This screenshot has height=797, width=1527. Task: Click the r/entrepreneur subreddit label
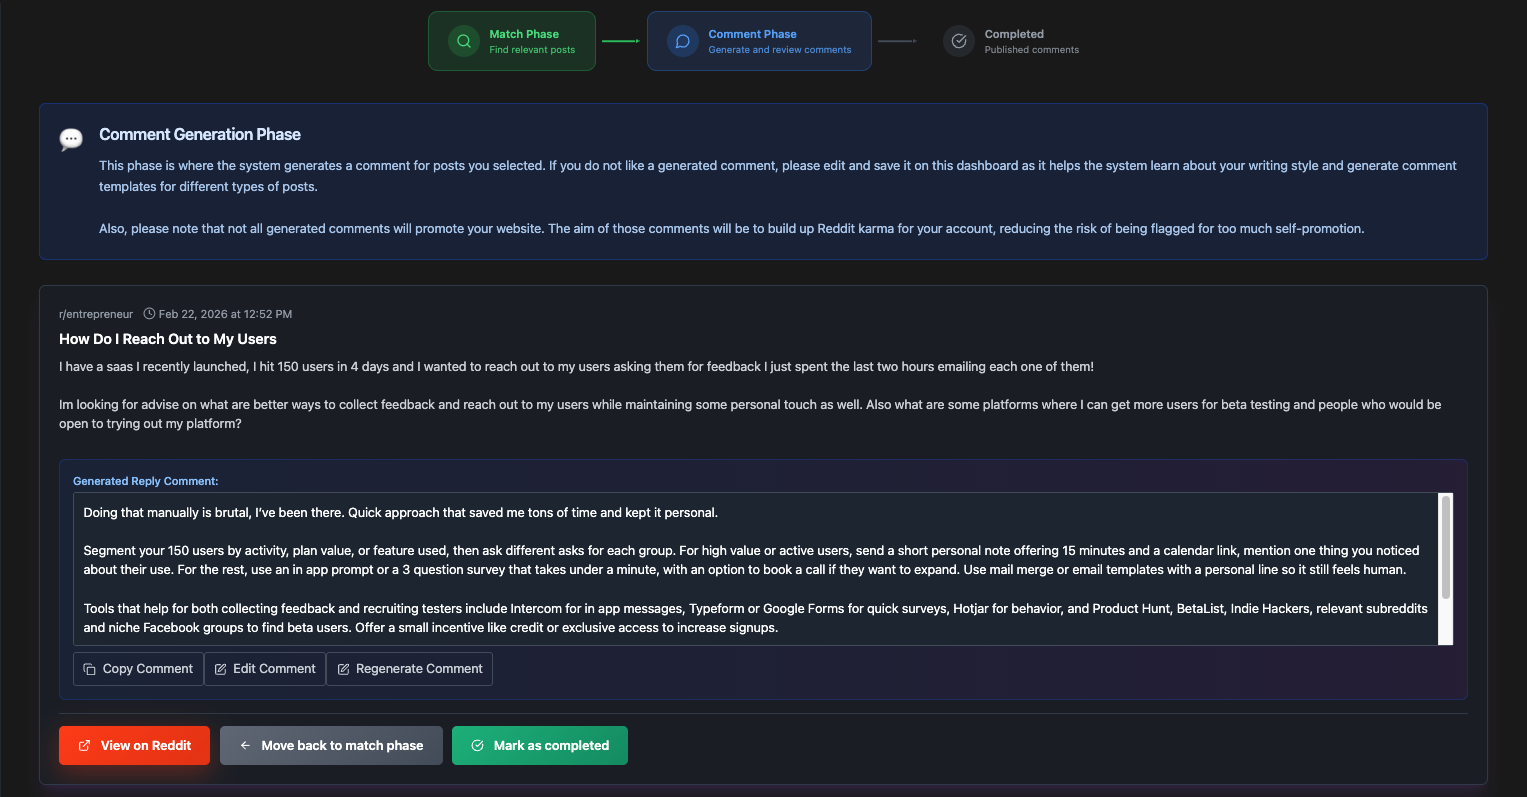coord(96,314)
